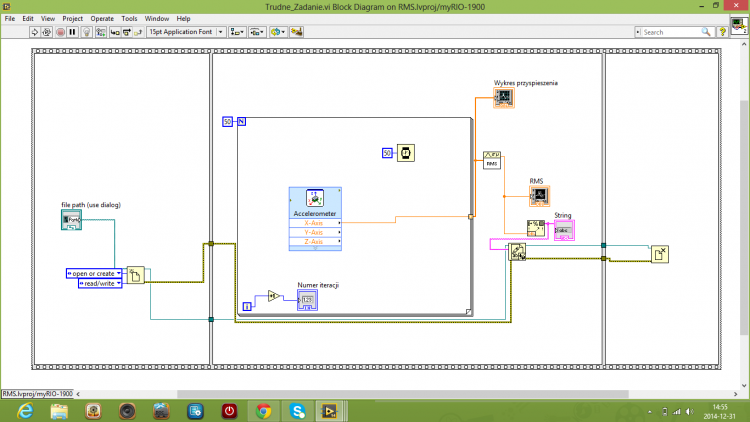This screenshot has height=422, width=750.
Task: Select the Write to Text File node
Action: [517, 252]
